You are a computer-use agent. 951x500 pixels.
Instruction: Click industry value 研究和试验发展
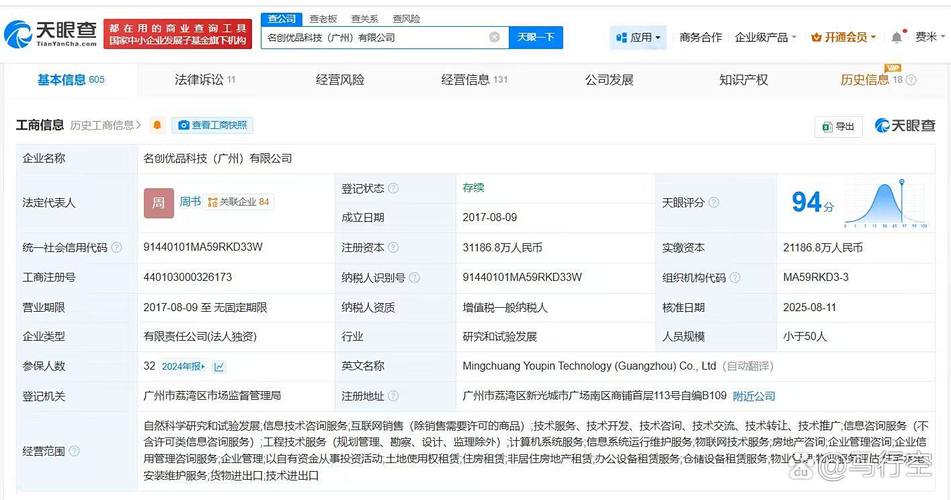pos(500,337)
